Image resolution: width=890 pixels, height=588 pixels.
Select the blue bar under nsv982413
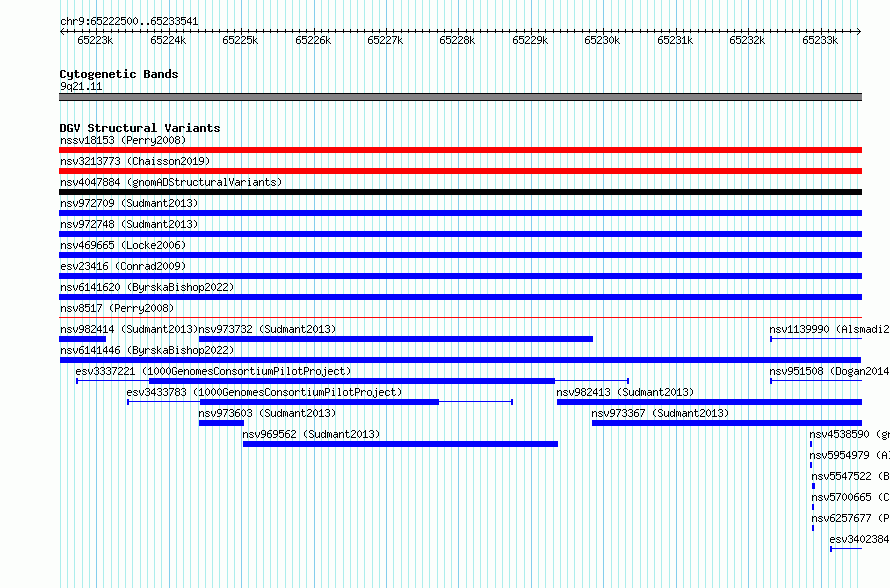(x=710, y=402)
